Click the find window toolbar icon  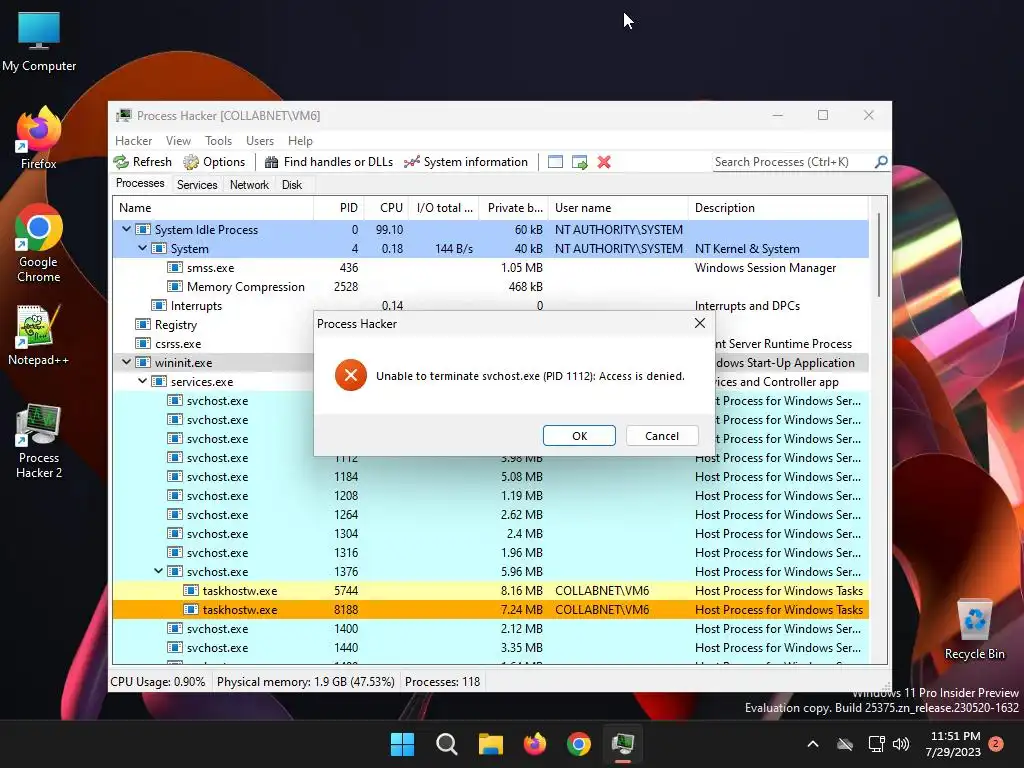[x=555, y=162]
